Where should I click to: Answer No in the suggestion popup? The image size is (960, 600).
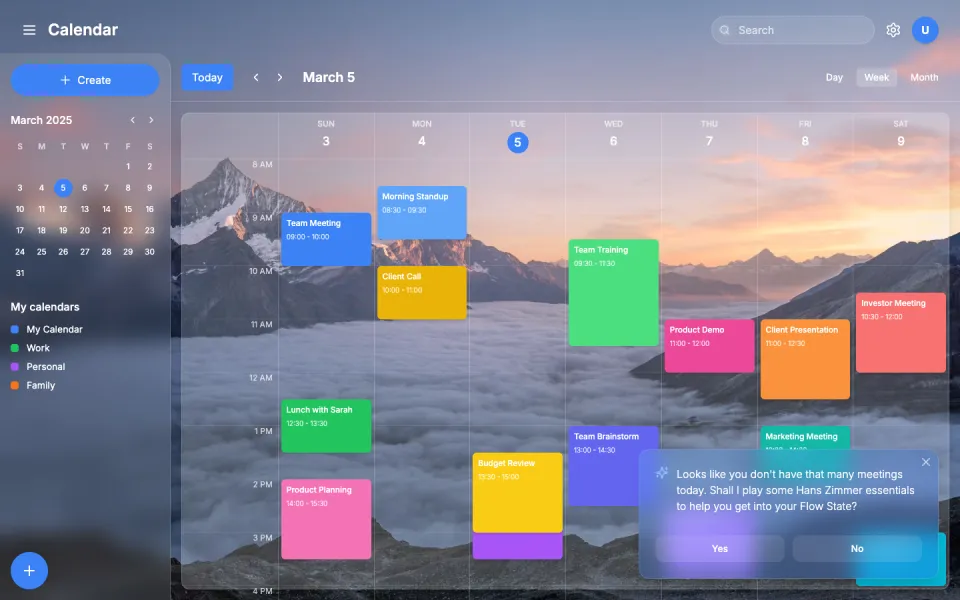coord(857,549)
